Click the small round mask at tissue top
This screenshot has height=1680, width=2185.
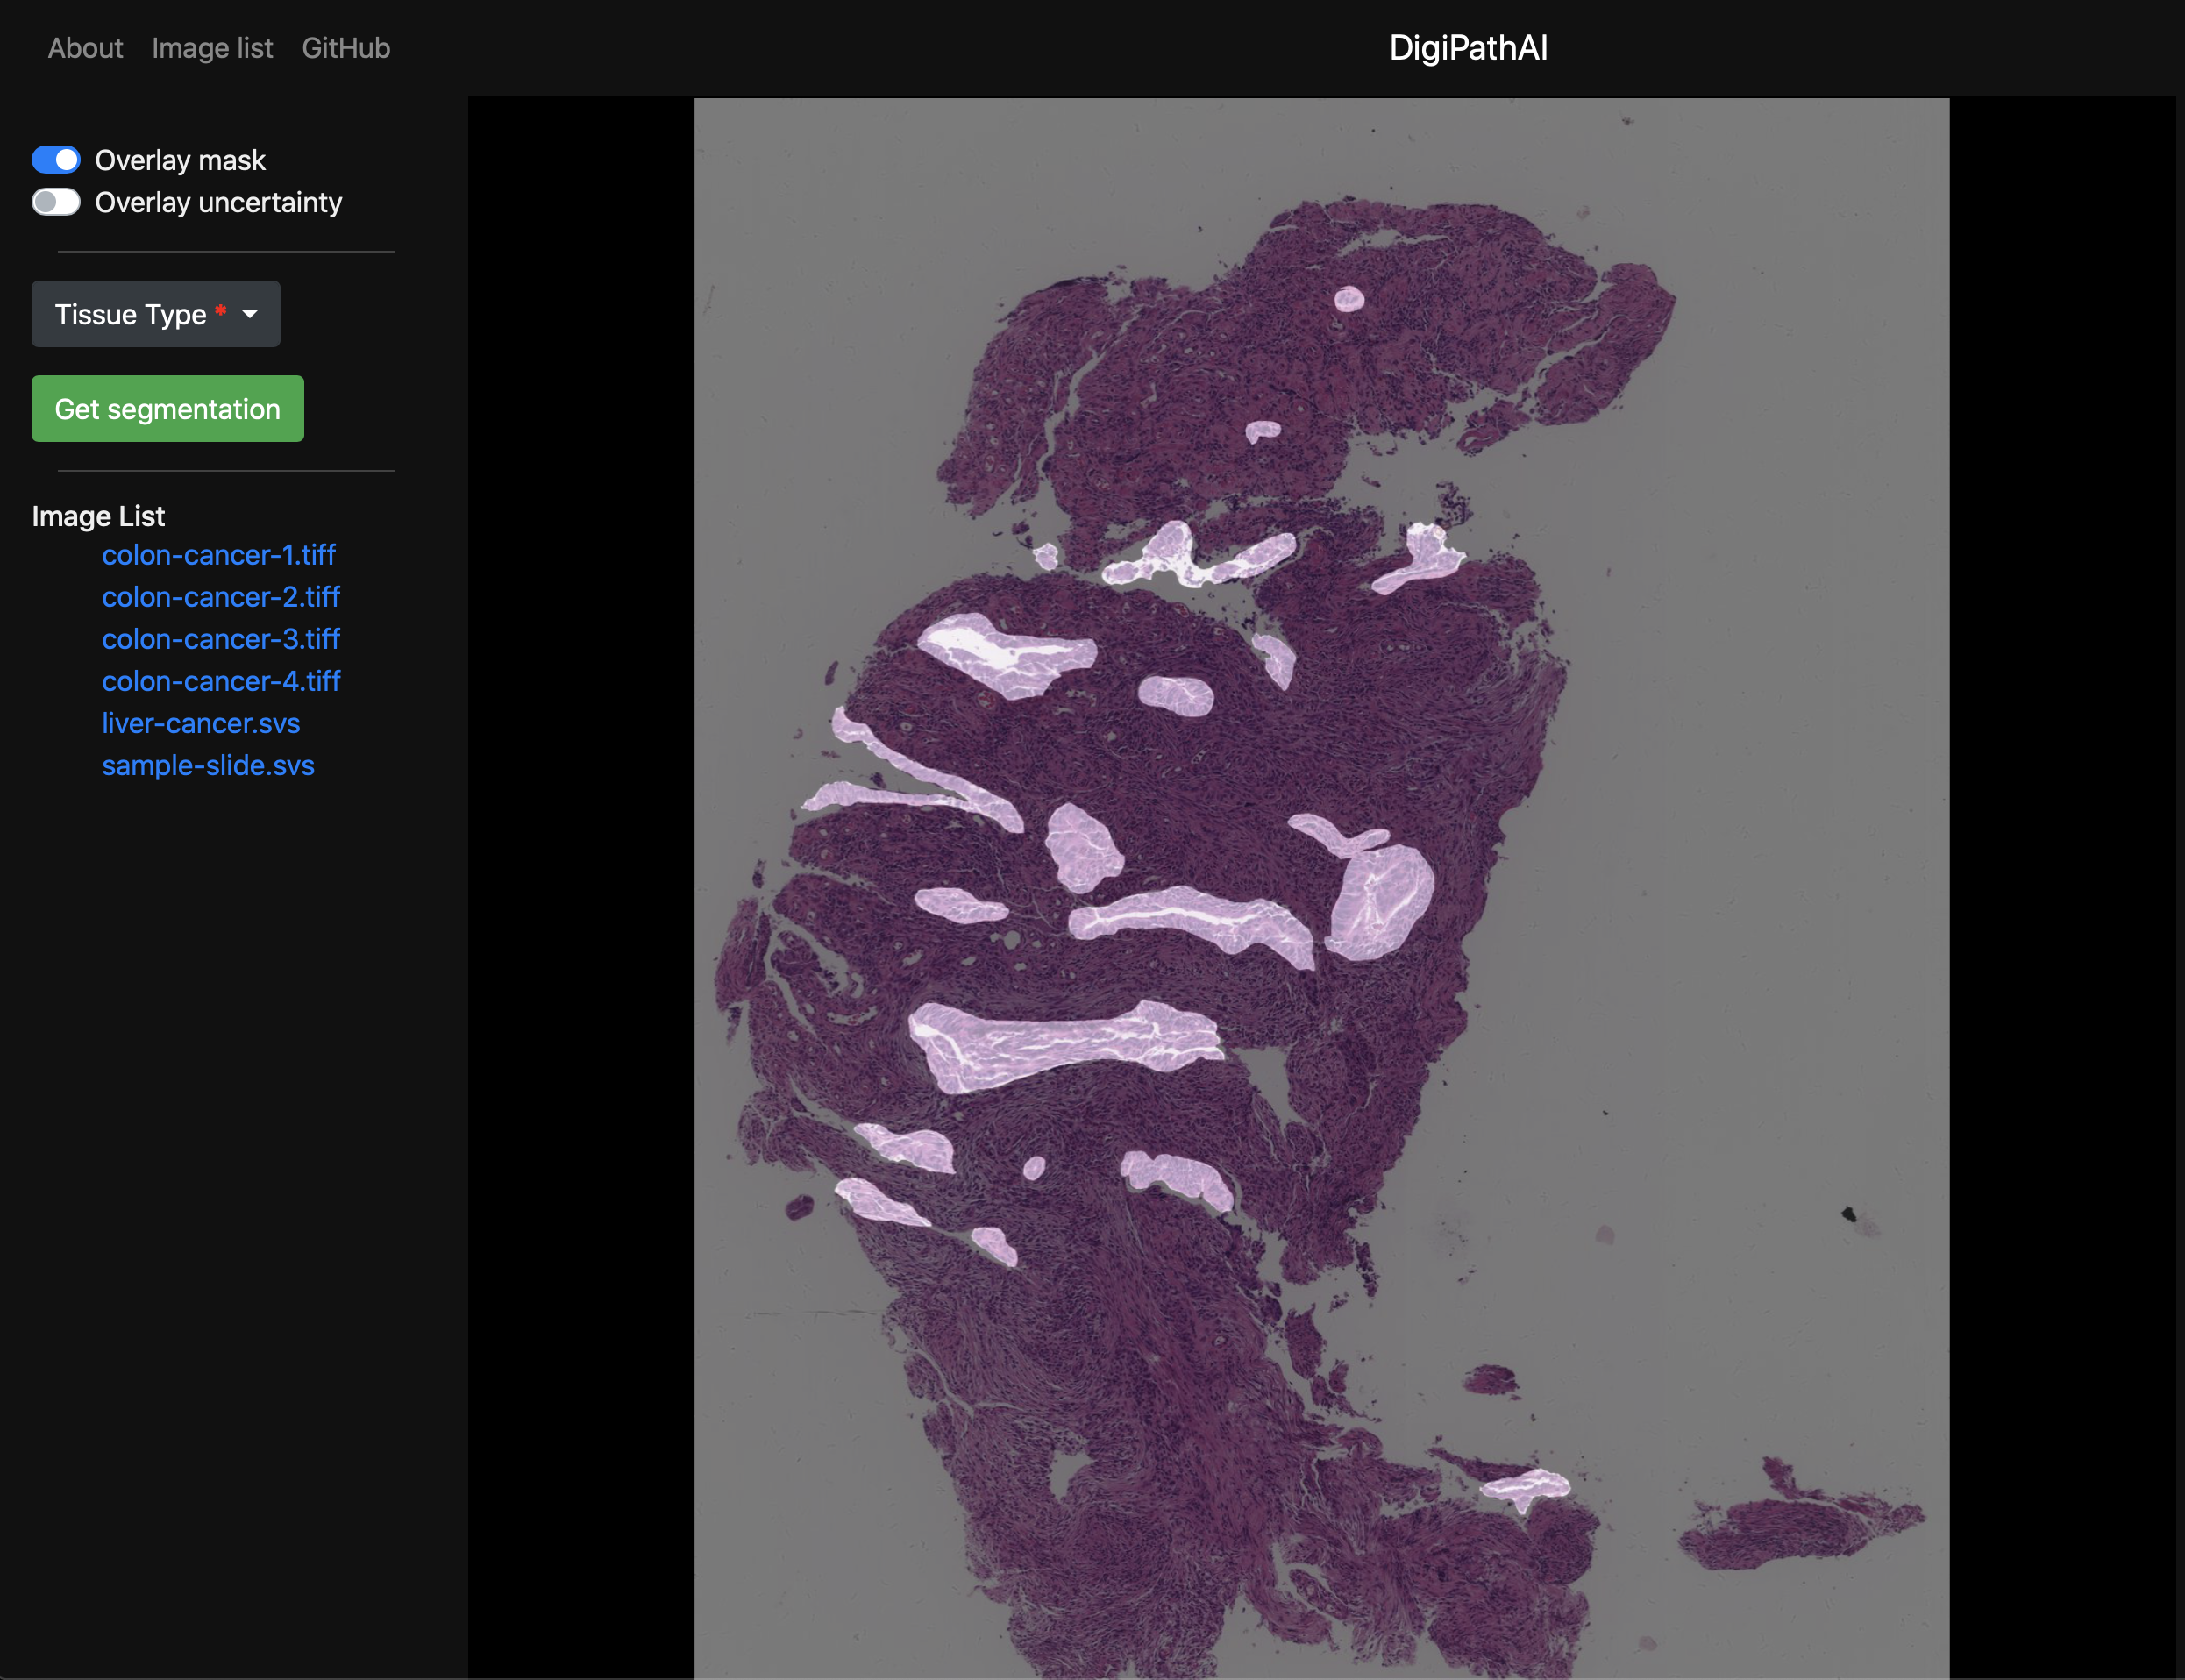[1349, 298]
